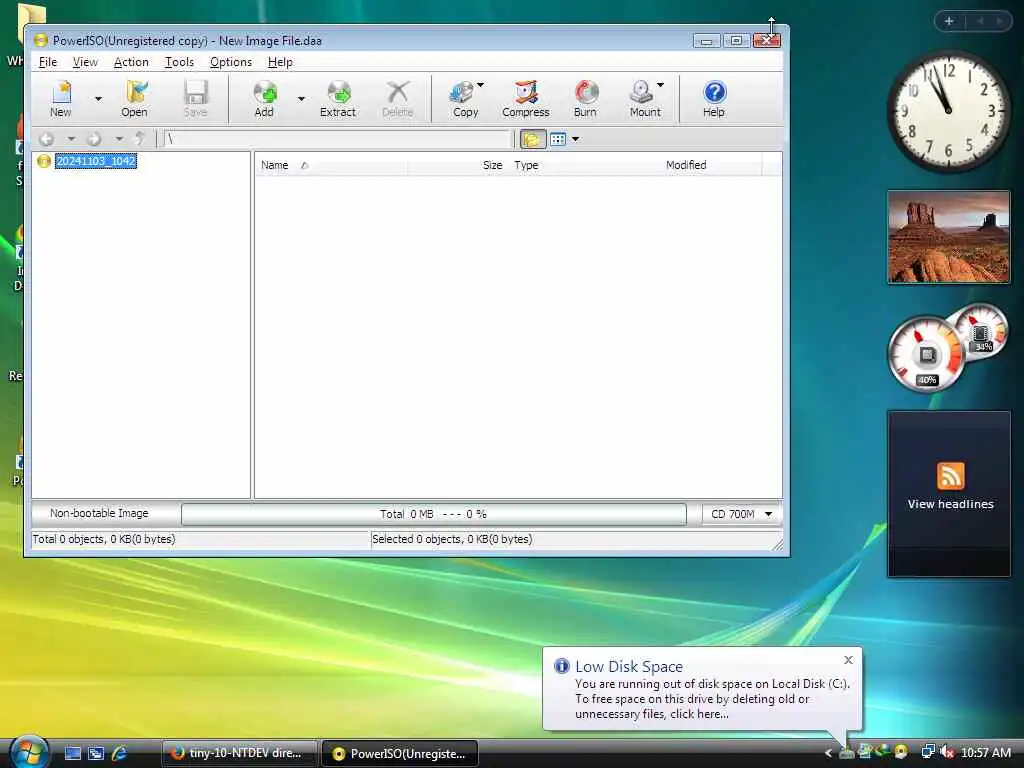Click the network connection tray icon

tap(927, 752)
